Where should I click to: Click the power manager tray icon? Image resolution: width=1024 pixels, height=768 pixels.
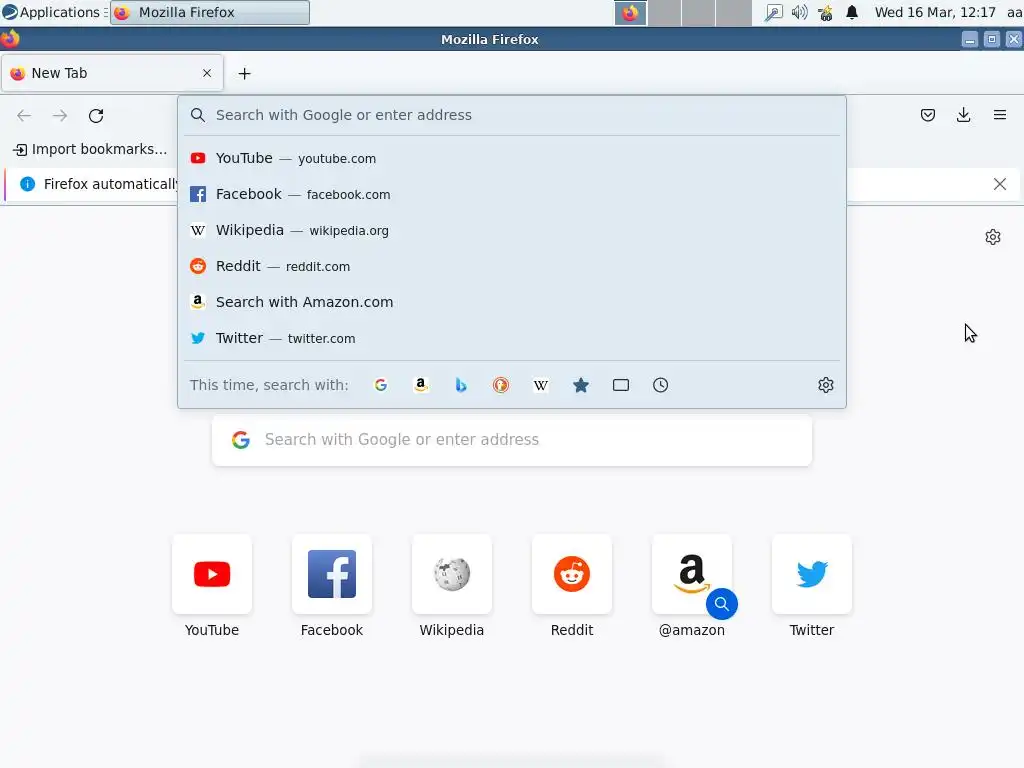[825, 12]
